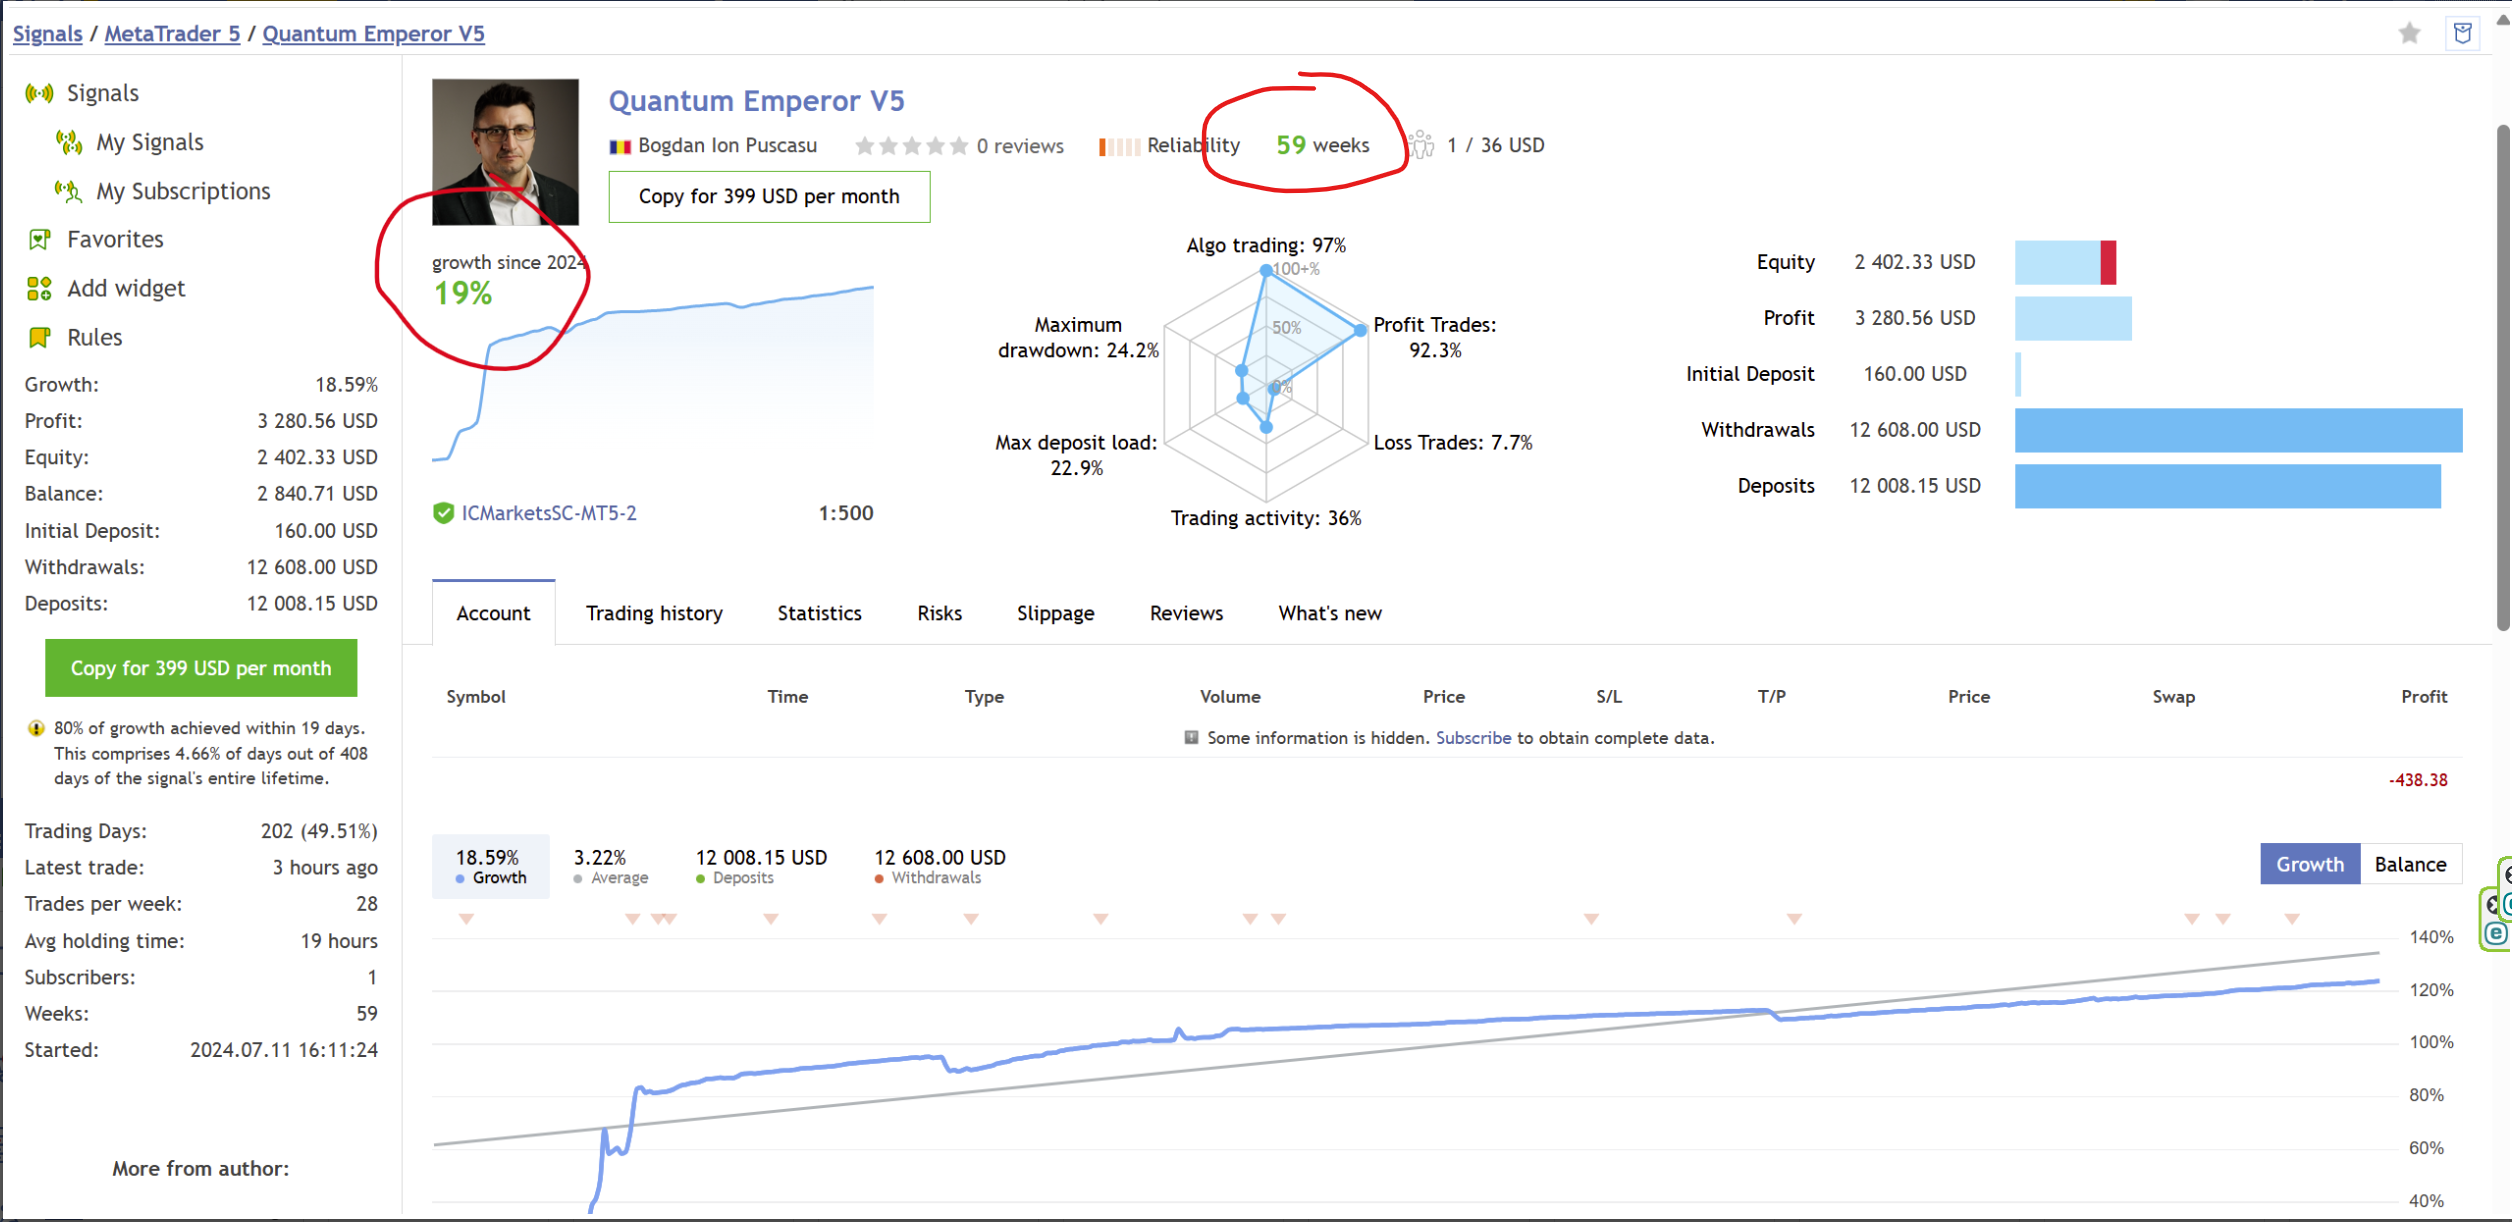Click the subscribers people icon
2512x1222 pixels.
pyautogui.click(x=1421, y=146)
